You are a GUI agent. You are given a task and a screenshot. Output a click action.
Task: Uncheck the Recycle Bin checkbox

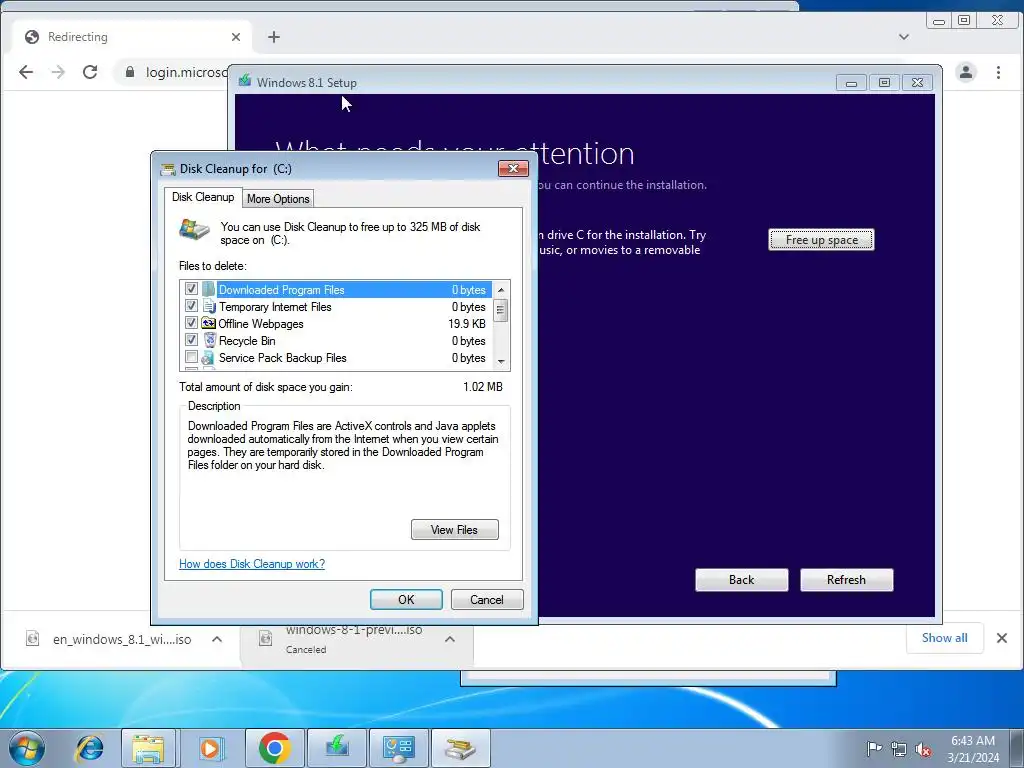(x=191, y=340)
